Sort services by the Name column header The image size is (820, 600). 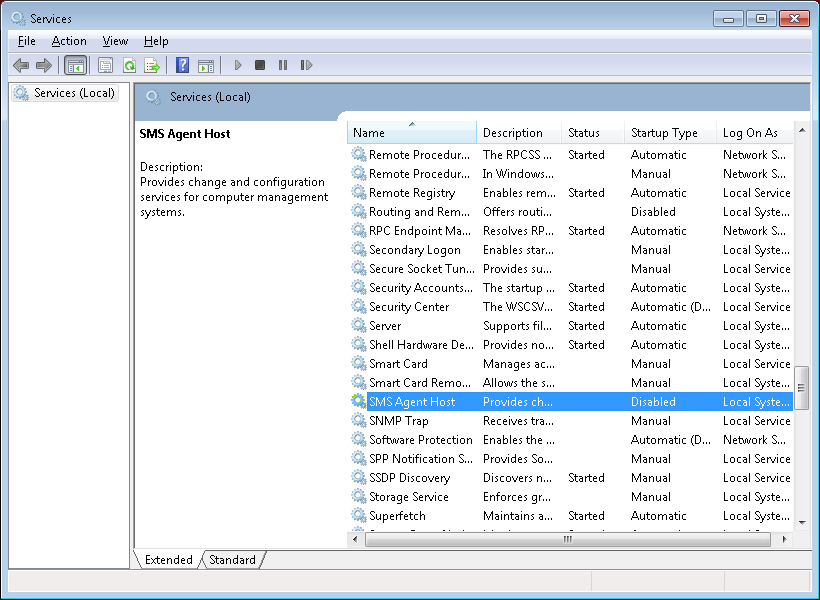click(411, 133)
